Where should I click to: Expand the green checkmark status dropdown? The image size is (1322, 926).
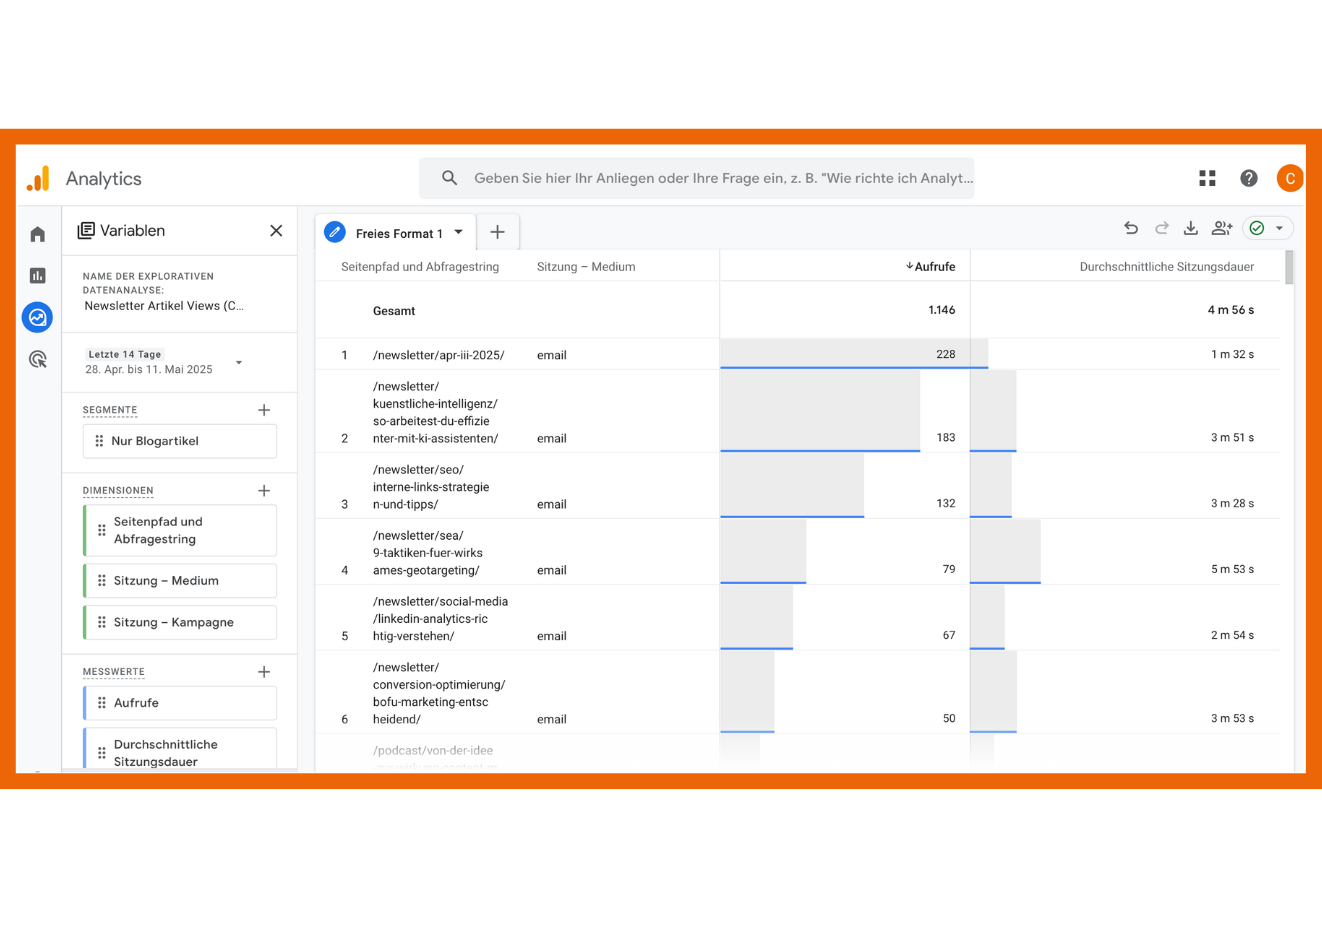[1279, 229]
